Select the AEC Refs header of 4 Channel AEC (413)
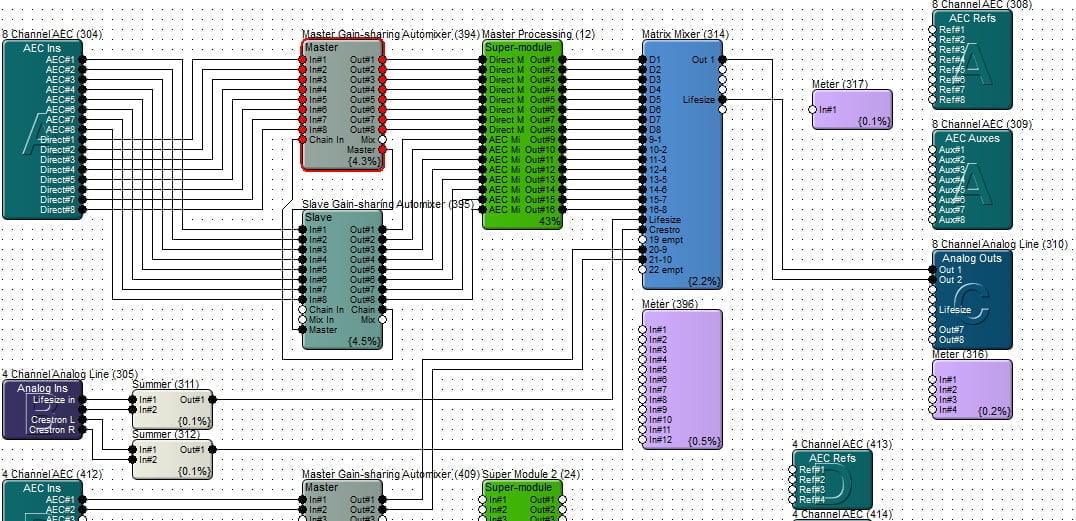This screenshot has height=521, width=1076. [x=832, y=458]
